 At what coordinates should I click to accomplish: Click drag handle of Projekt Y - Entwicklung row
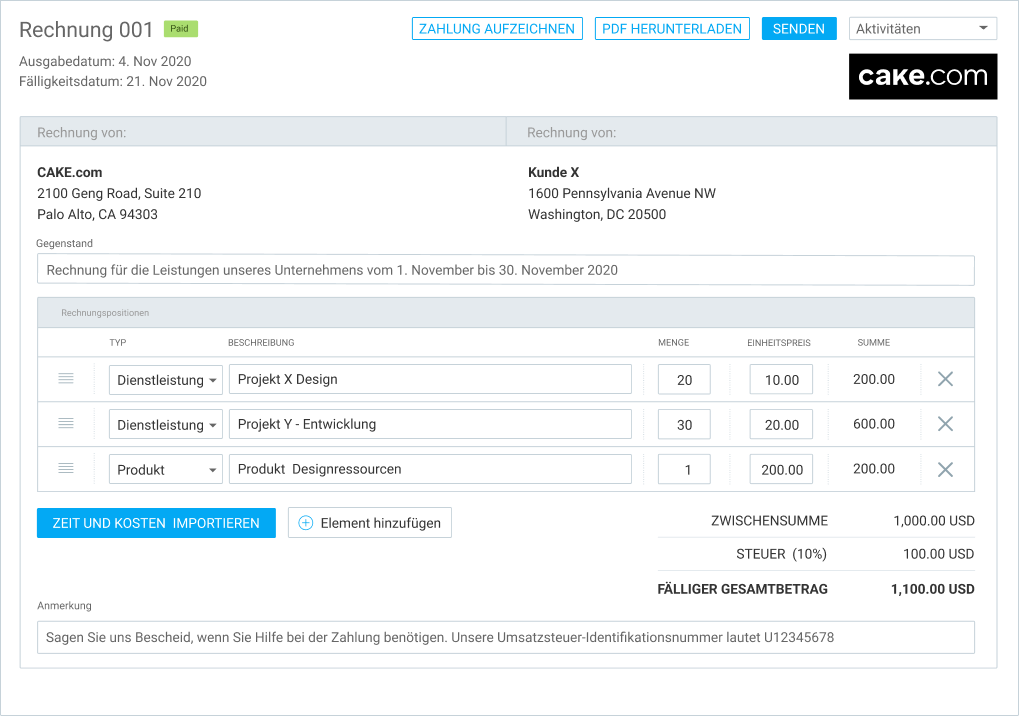[66, 424]
